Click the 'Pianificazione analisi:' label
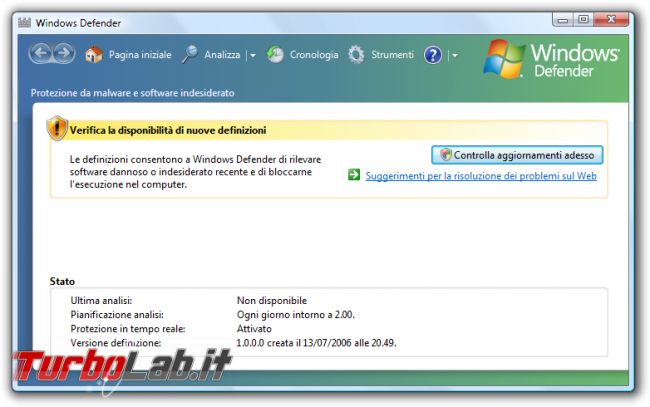This screenshot has height=407, width=650. [117, 315]
